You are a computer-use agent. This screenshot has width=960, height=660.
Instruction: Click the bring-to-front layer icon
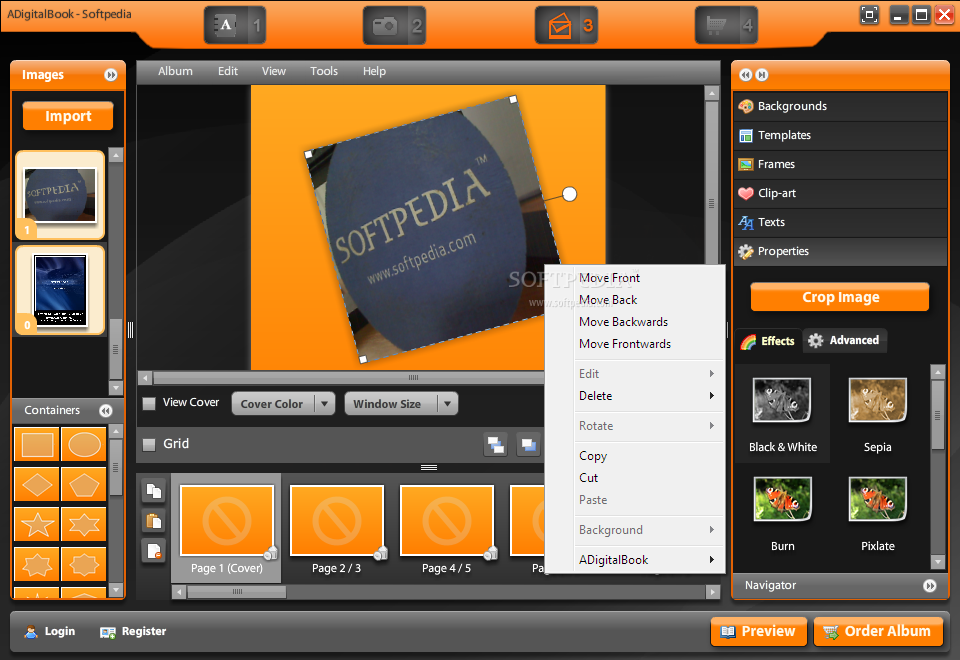tap(495, 444)
